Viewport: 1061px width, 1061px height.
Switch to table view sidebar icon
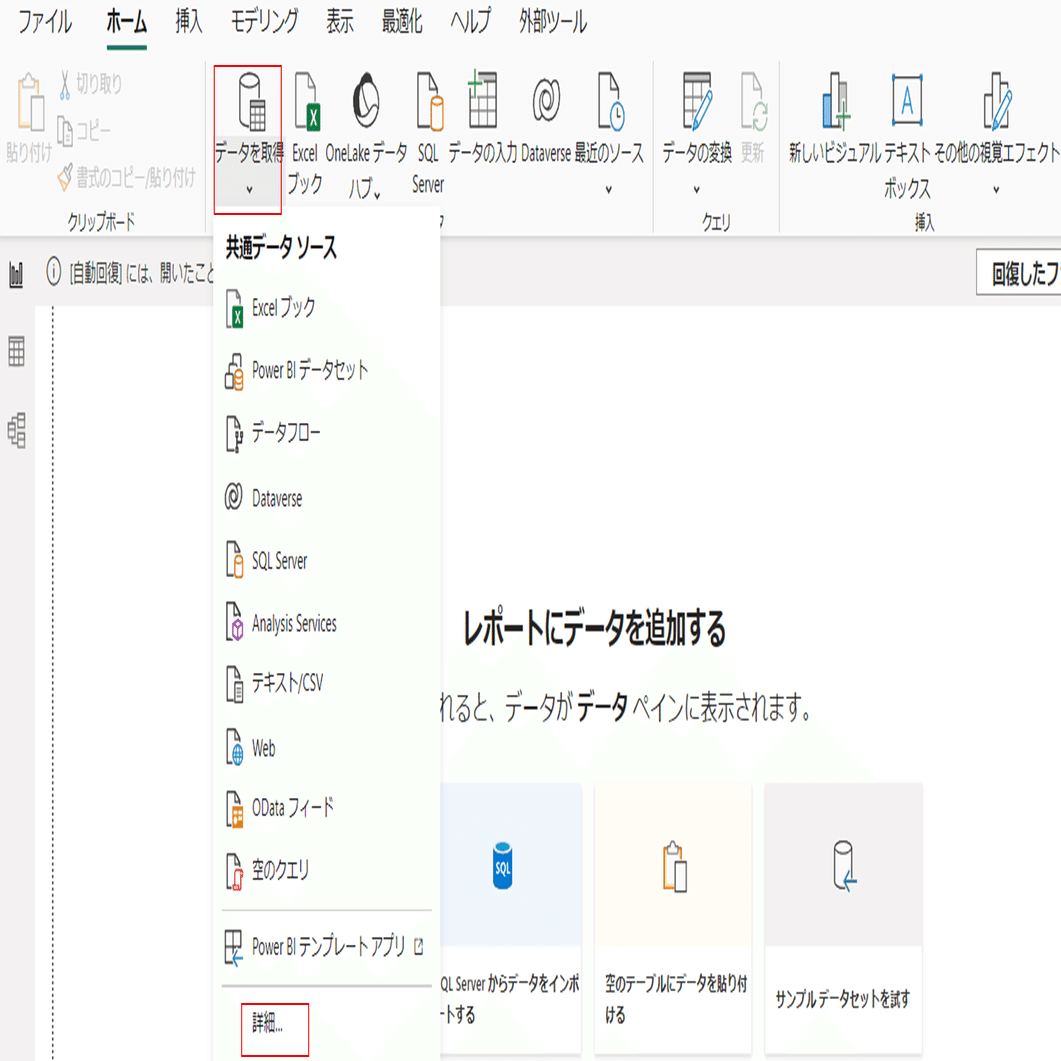point(16,352)
